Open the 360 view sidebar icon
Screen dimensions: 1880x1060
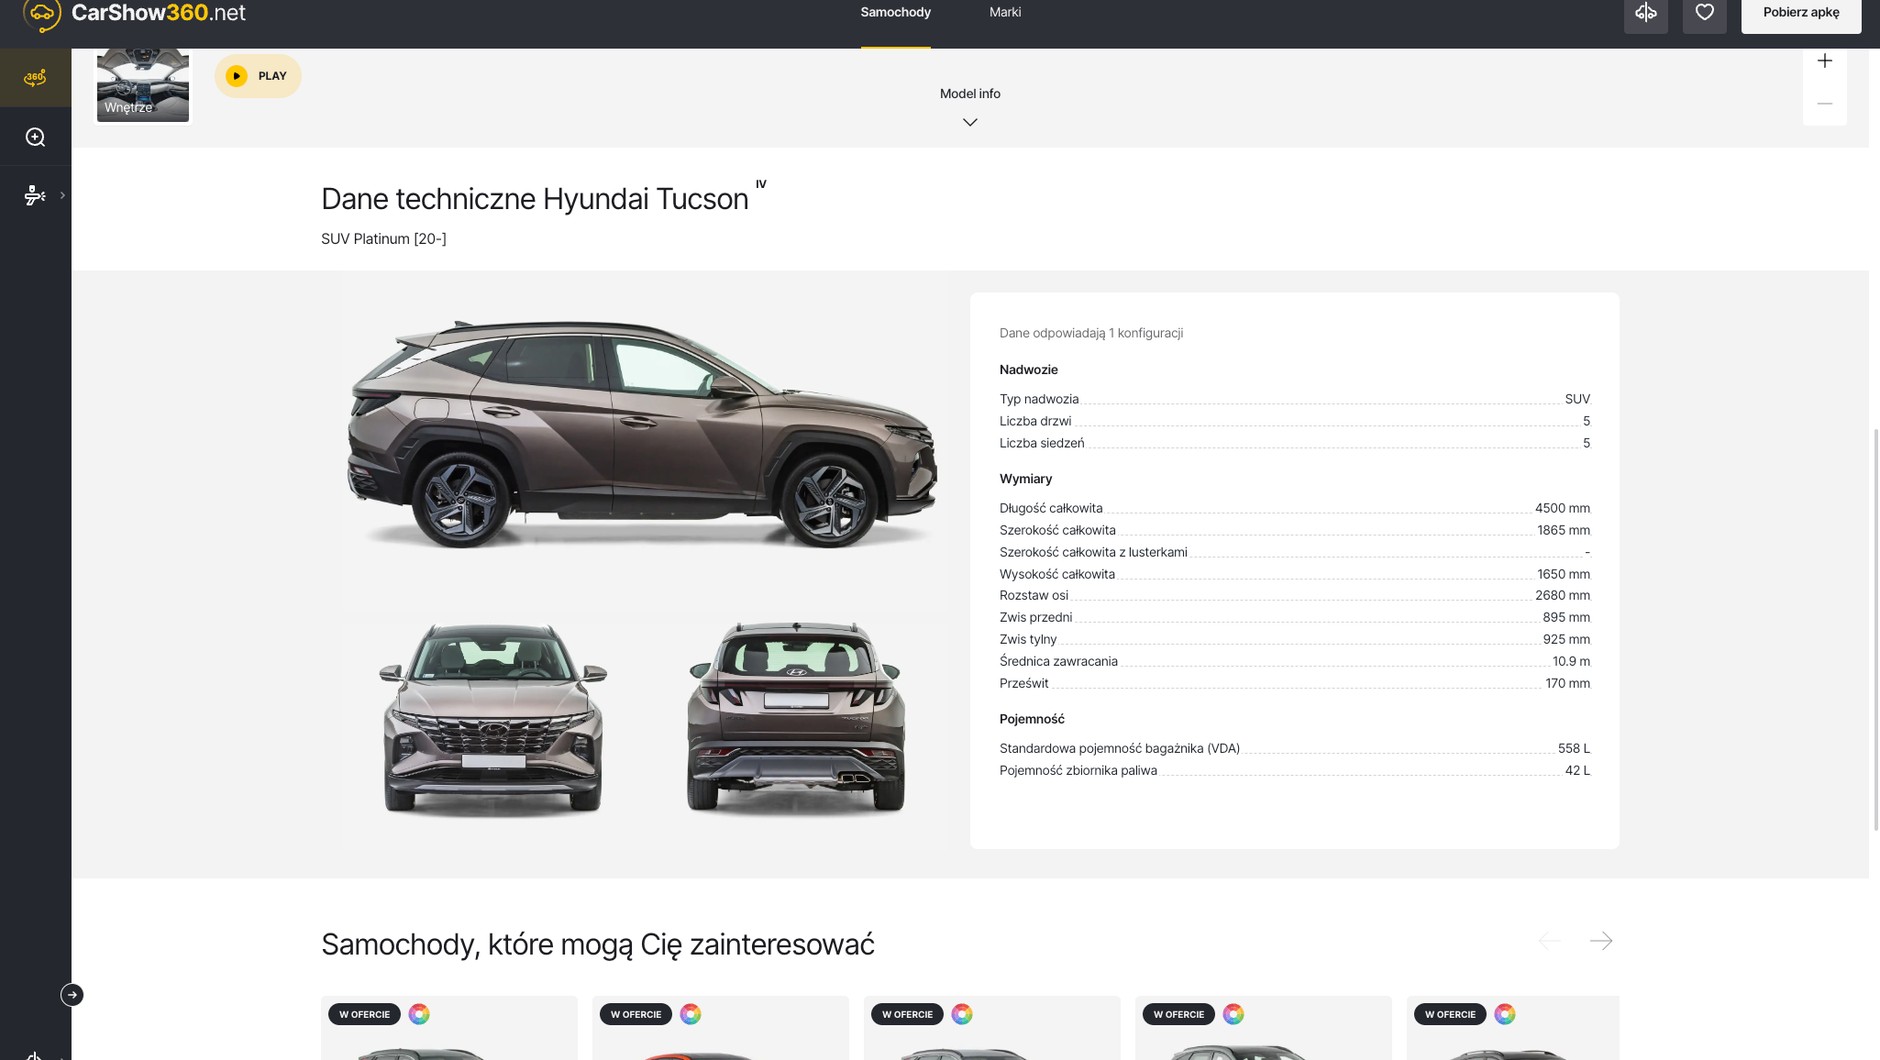pos(35,77)
